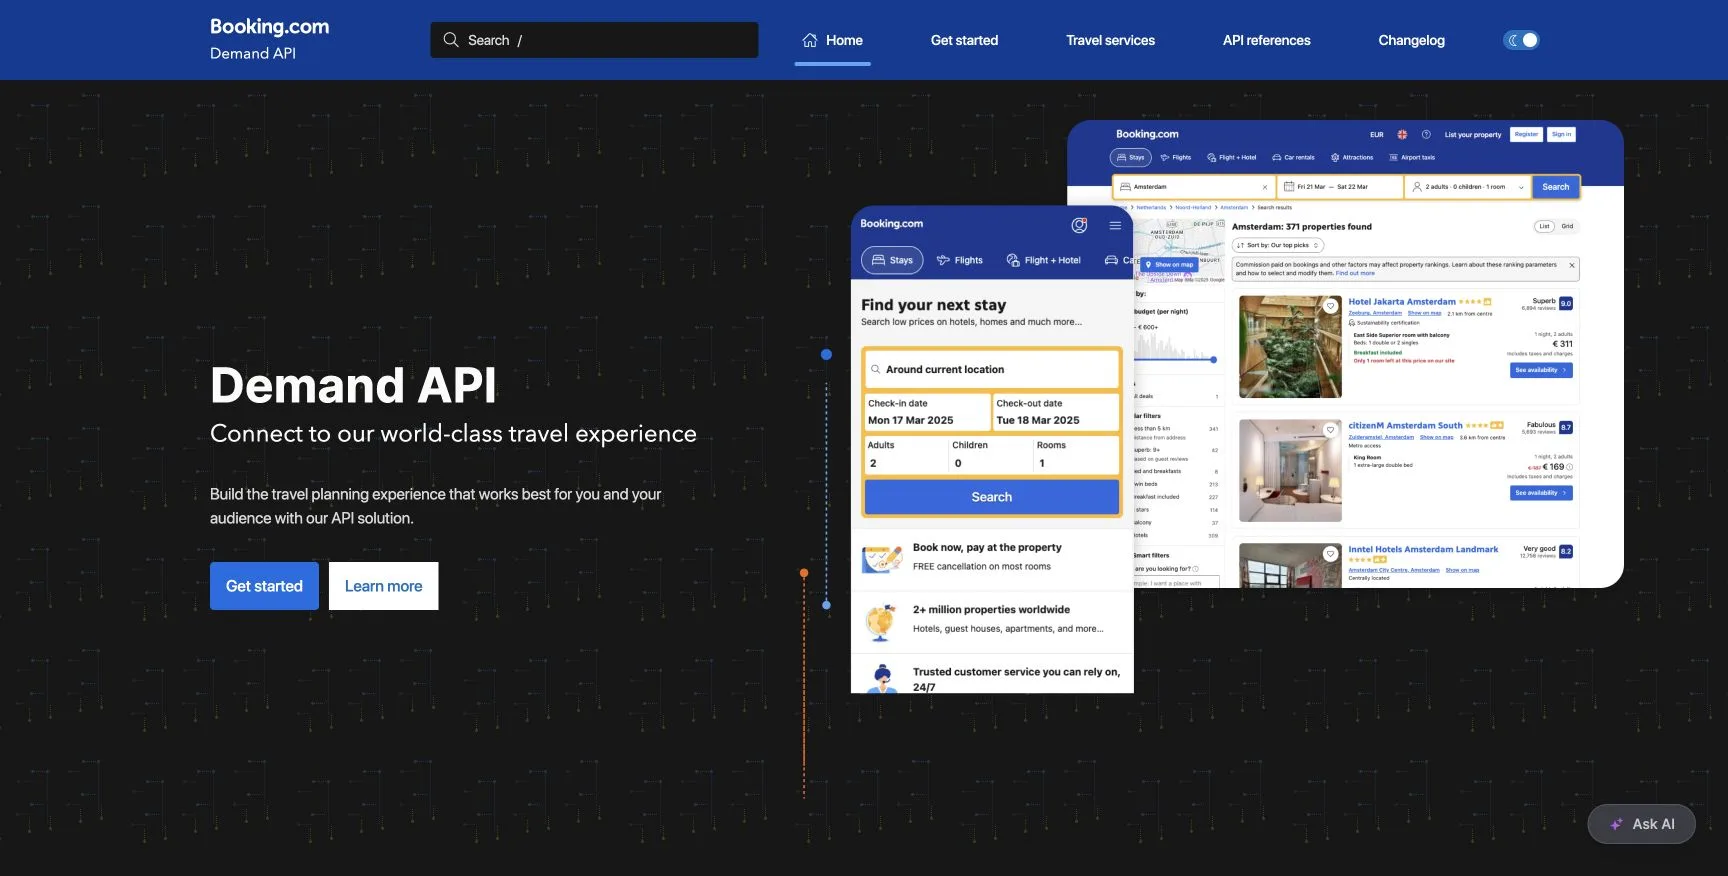
Task: Open the hamburger menu in the mobile mockup
Action: 1115,225
